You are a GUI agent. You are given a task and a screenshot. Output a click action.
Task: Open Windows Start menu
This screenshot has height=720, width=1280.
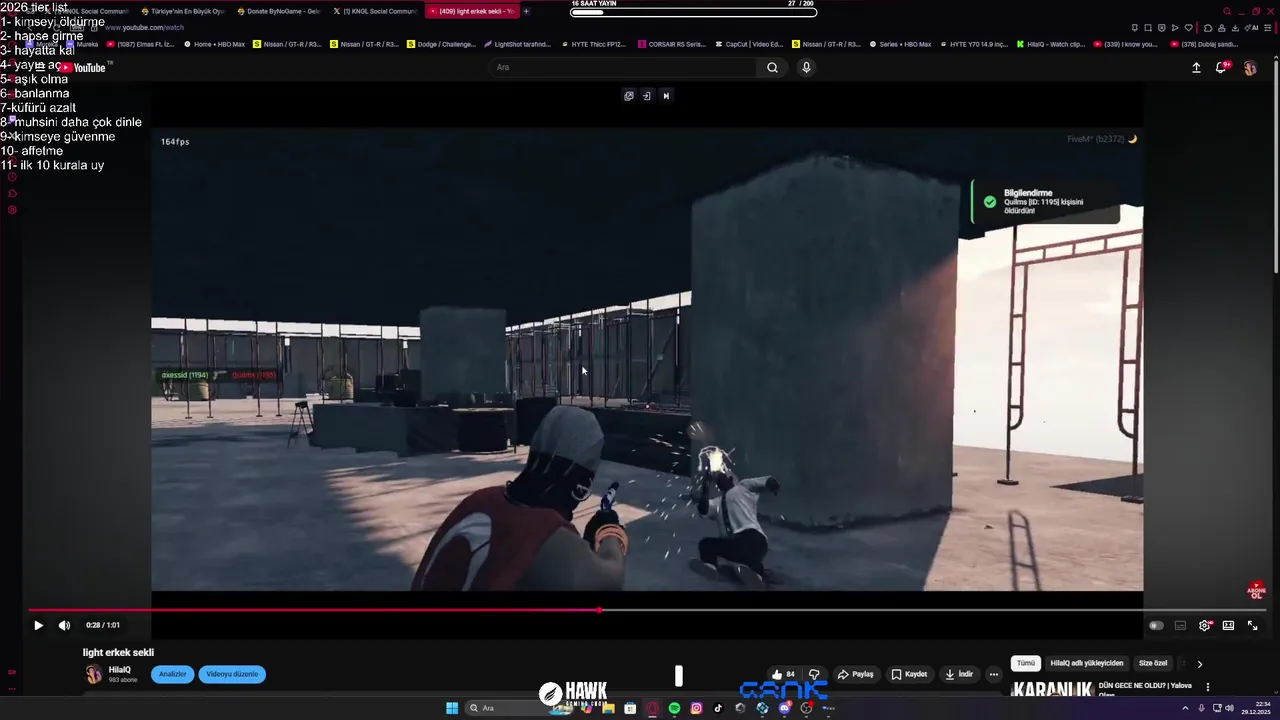tap(452, 708)
